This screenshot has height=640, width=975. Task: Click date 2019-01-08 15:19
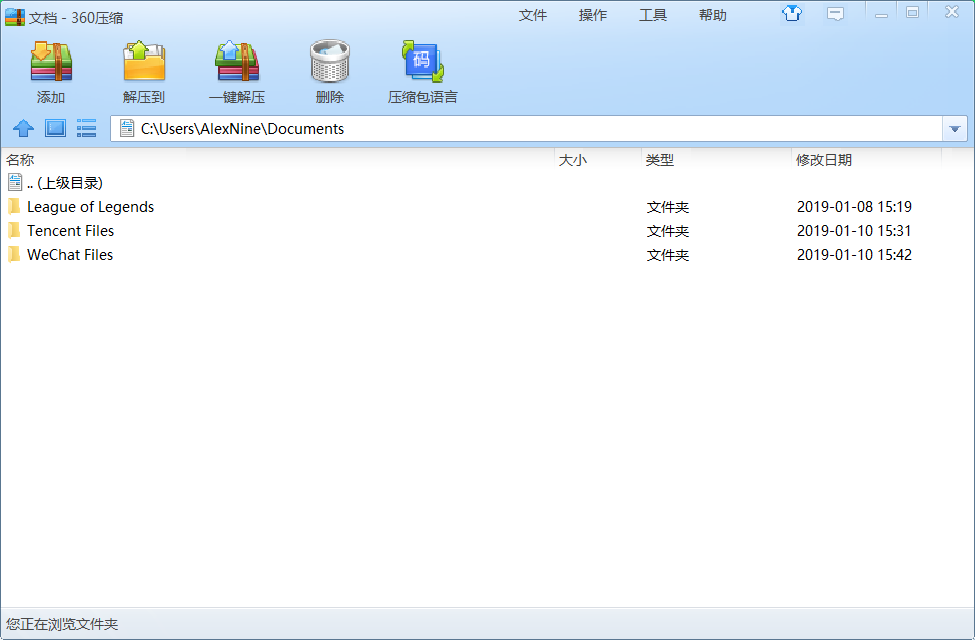tap(854, 206)
